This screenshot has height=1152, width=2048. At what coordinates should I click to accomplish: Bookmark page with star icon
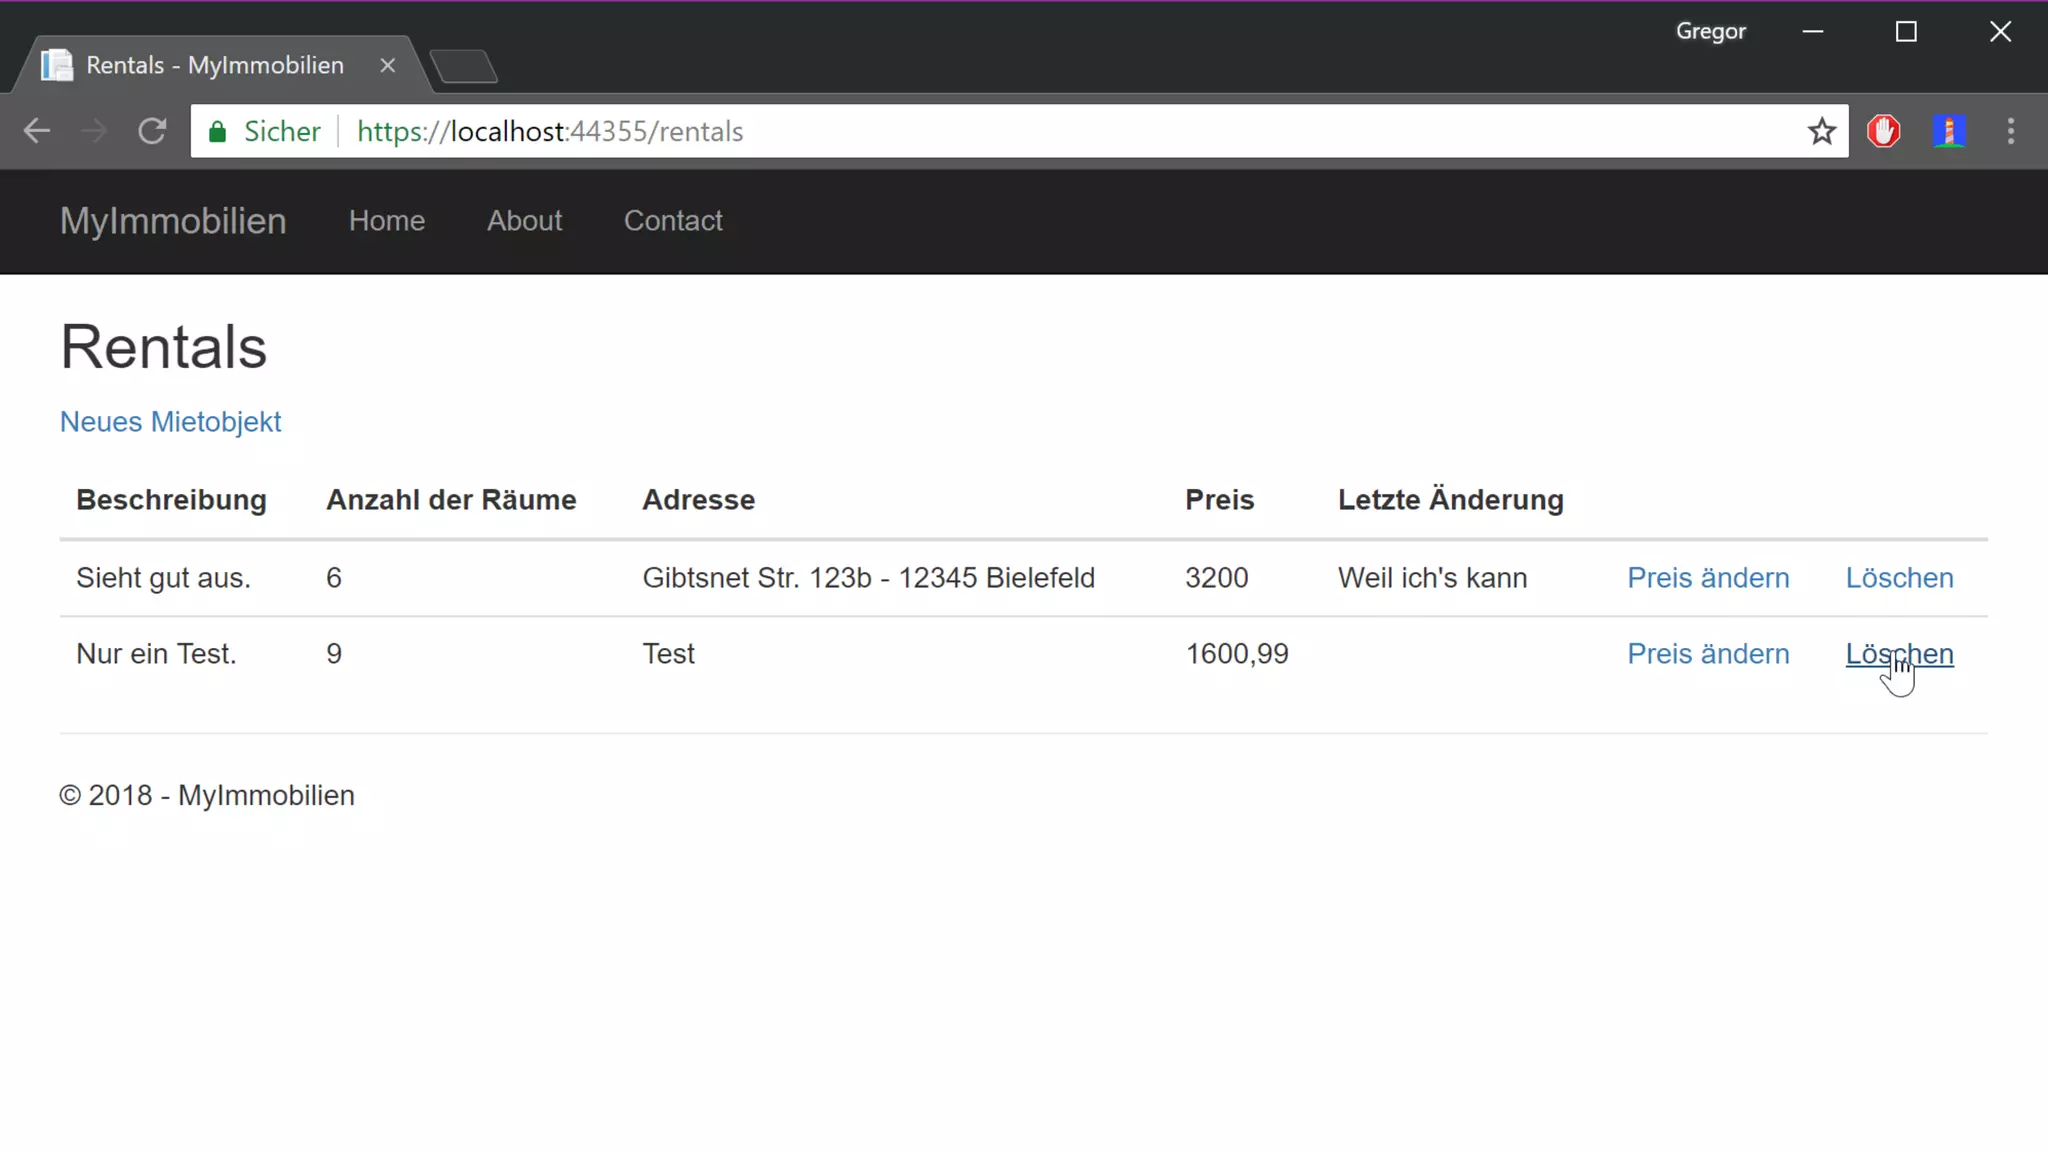point(1821,131)
